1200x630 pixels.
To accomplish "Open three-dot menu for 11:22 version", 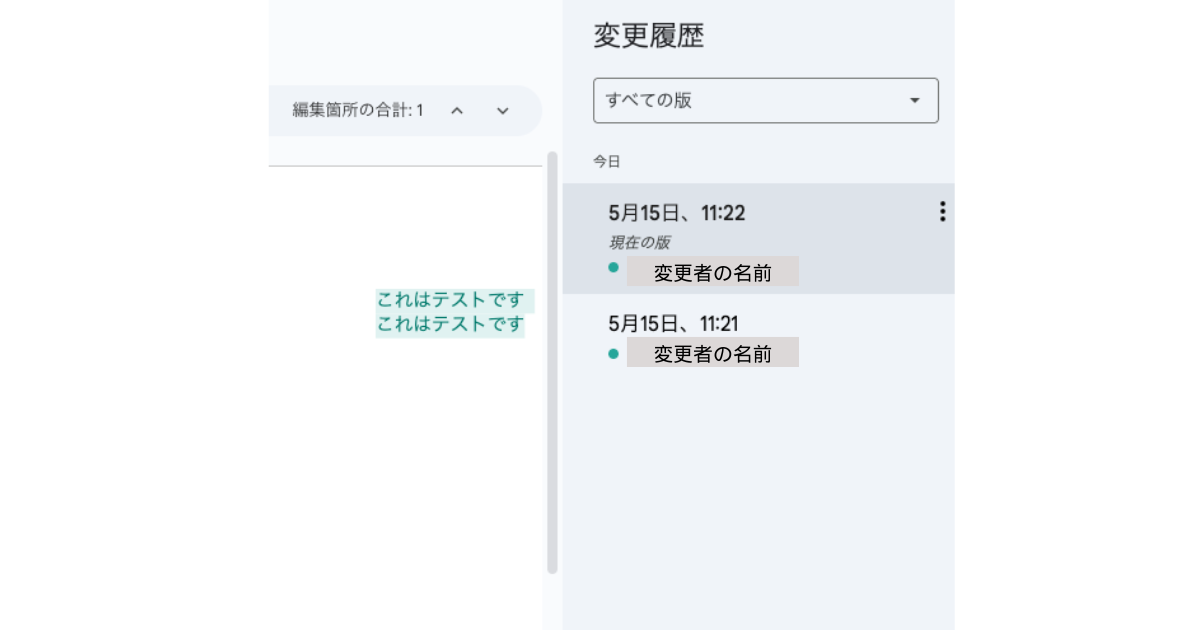I will click(x=941, y=212).
